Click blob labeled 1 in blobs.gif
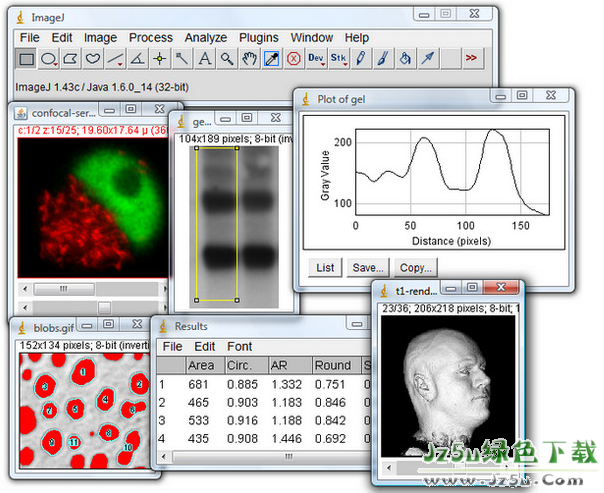 pos(83,372)
